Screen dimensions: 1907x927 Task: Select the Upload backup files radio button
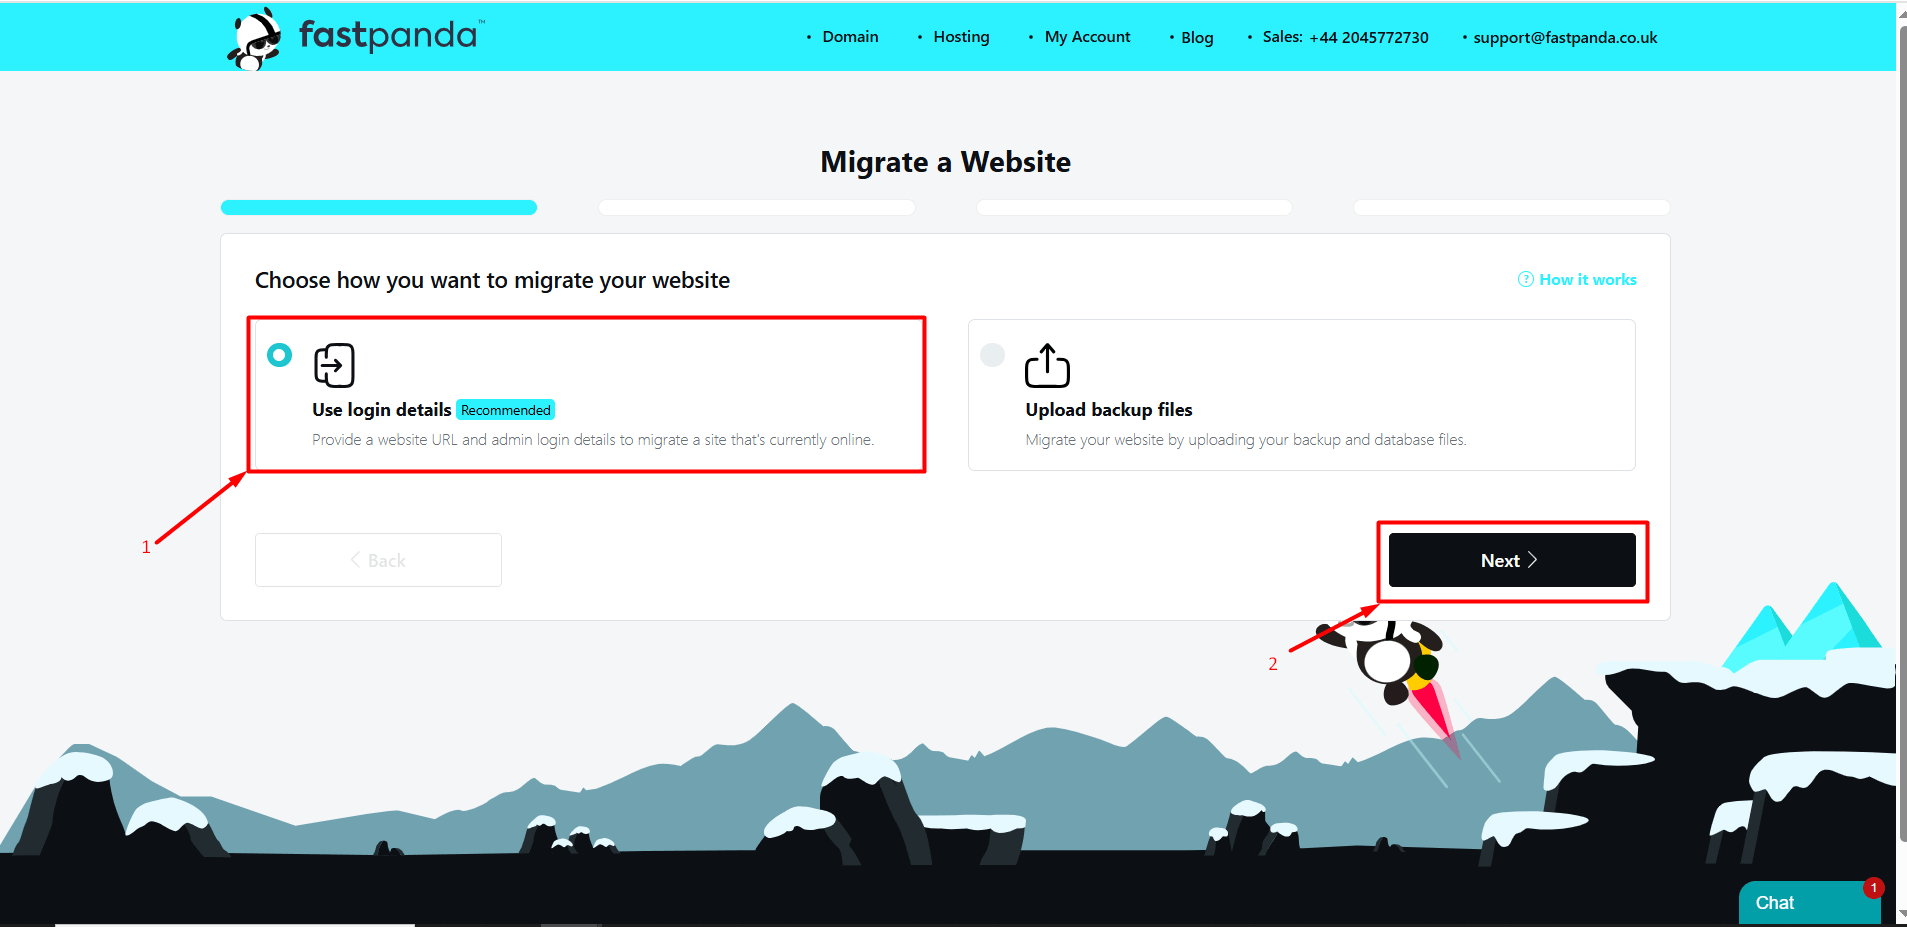click(x=992, y=355)
